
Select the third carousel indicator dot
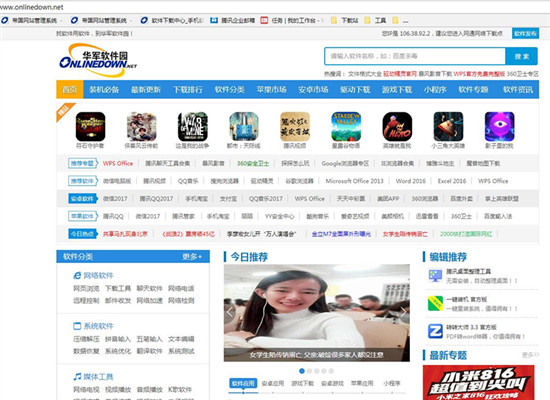(x=316, y=371)
